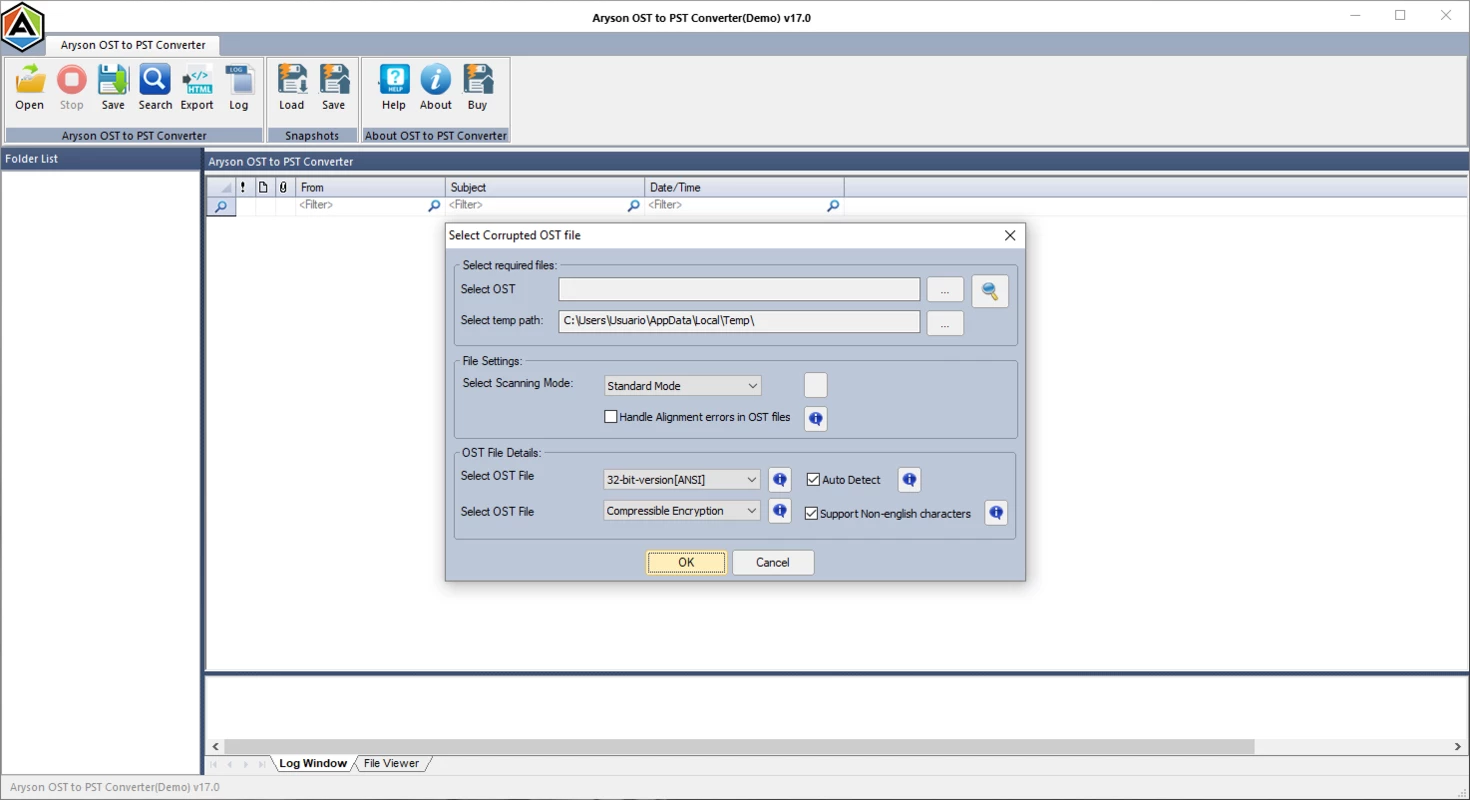The image size is (1470, 800).
Task: Sort by the From column header
Action: pos(370,187)
